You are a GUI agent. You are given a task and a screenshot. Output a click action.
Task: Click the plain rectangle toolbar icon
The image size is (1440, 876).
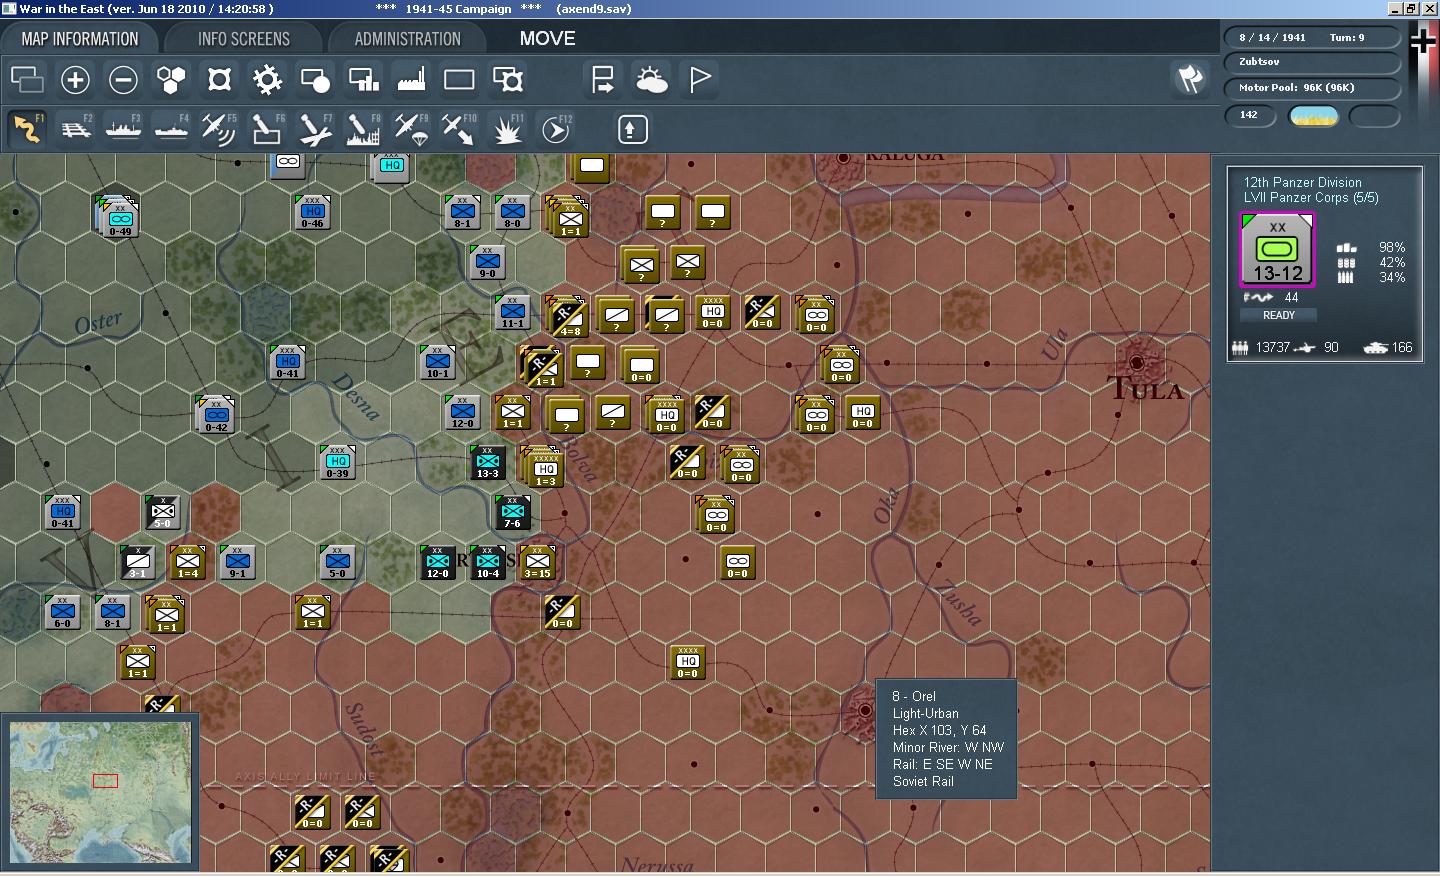tap(459, 79)
